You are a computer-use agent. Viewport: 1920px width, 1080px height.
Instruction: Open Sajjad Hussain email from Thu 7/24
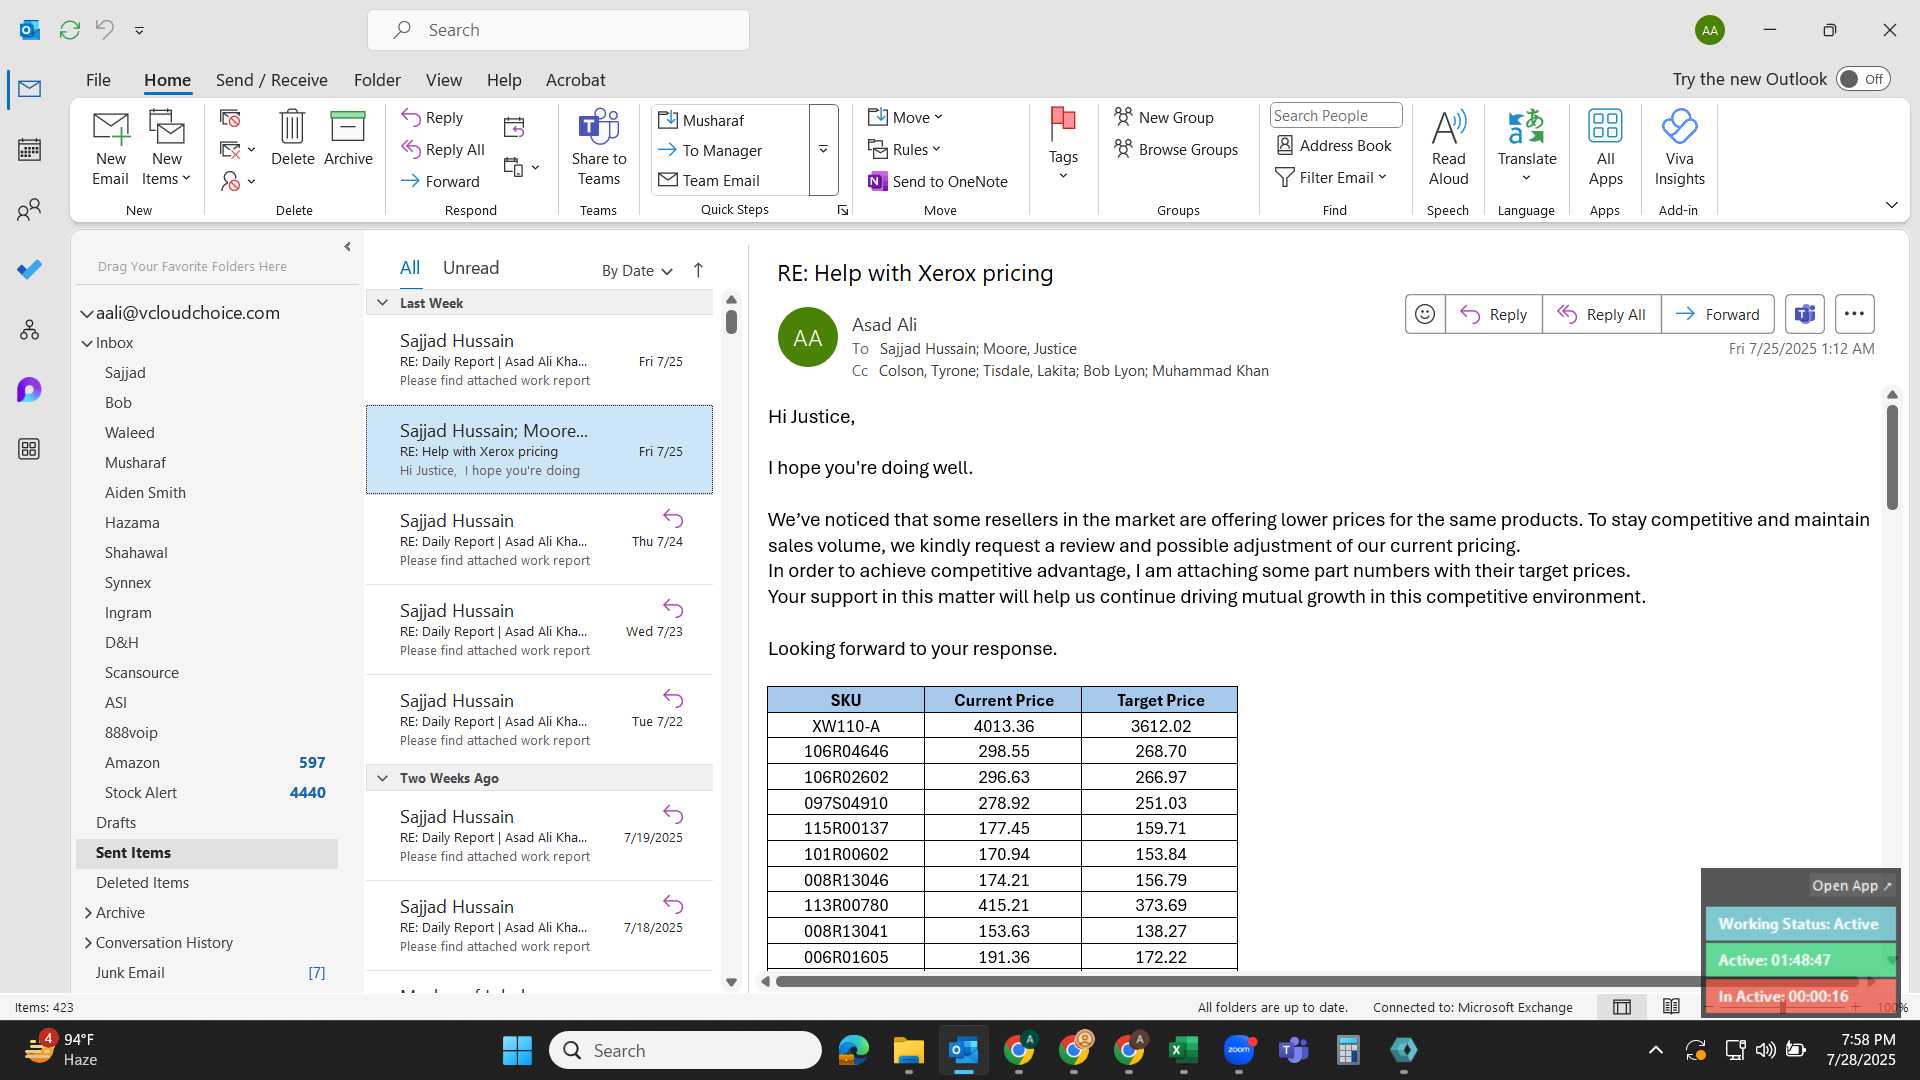pyautogui.click(x=539, y=540)
